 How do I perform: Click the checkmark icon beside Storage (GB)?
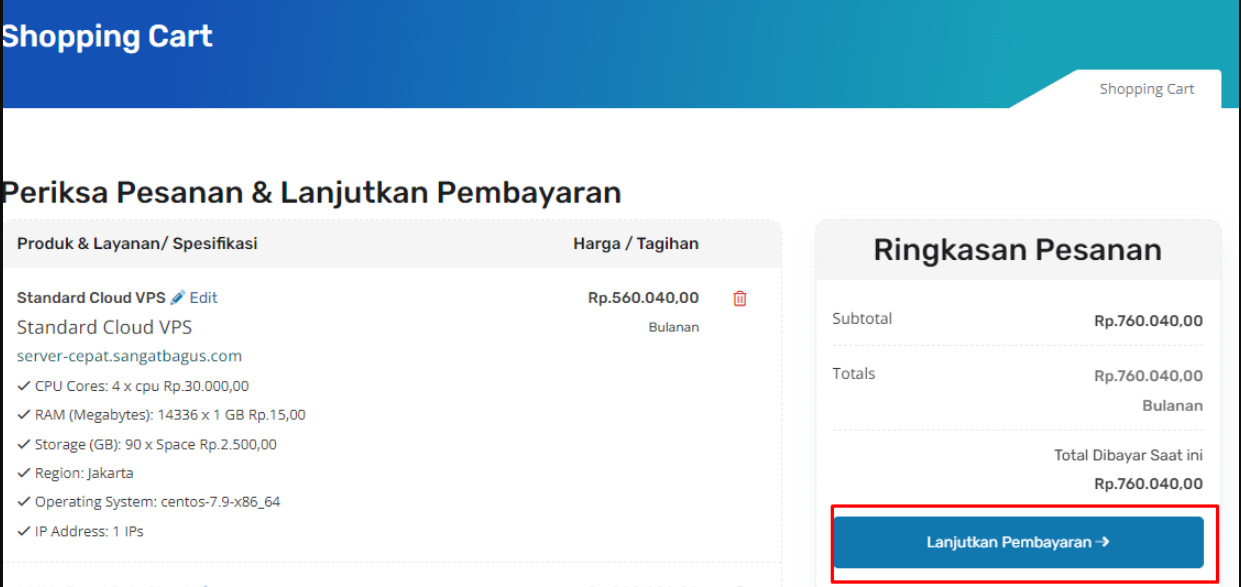tap(24, 444)
